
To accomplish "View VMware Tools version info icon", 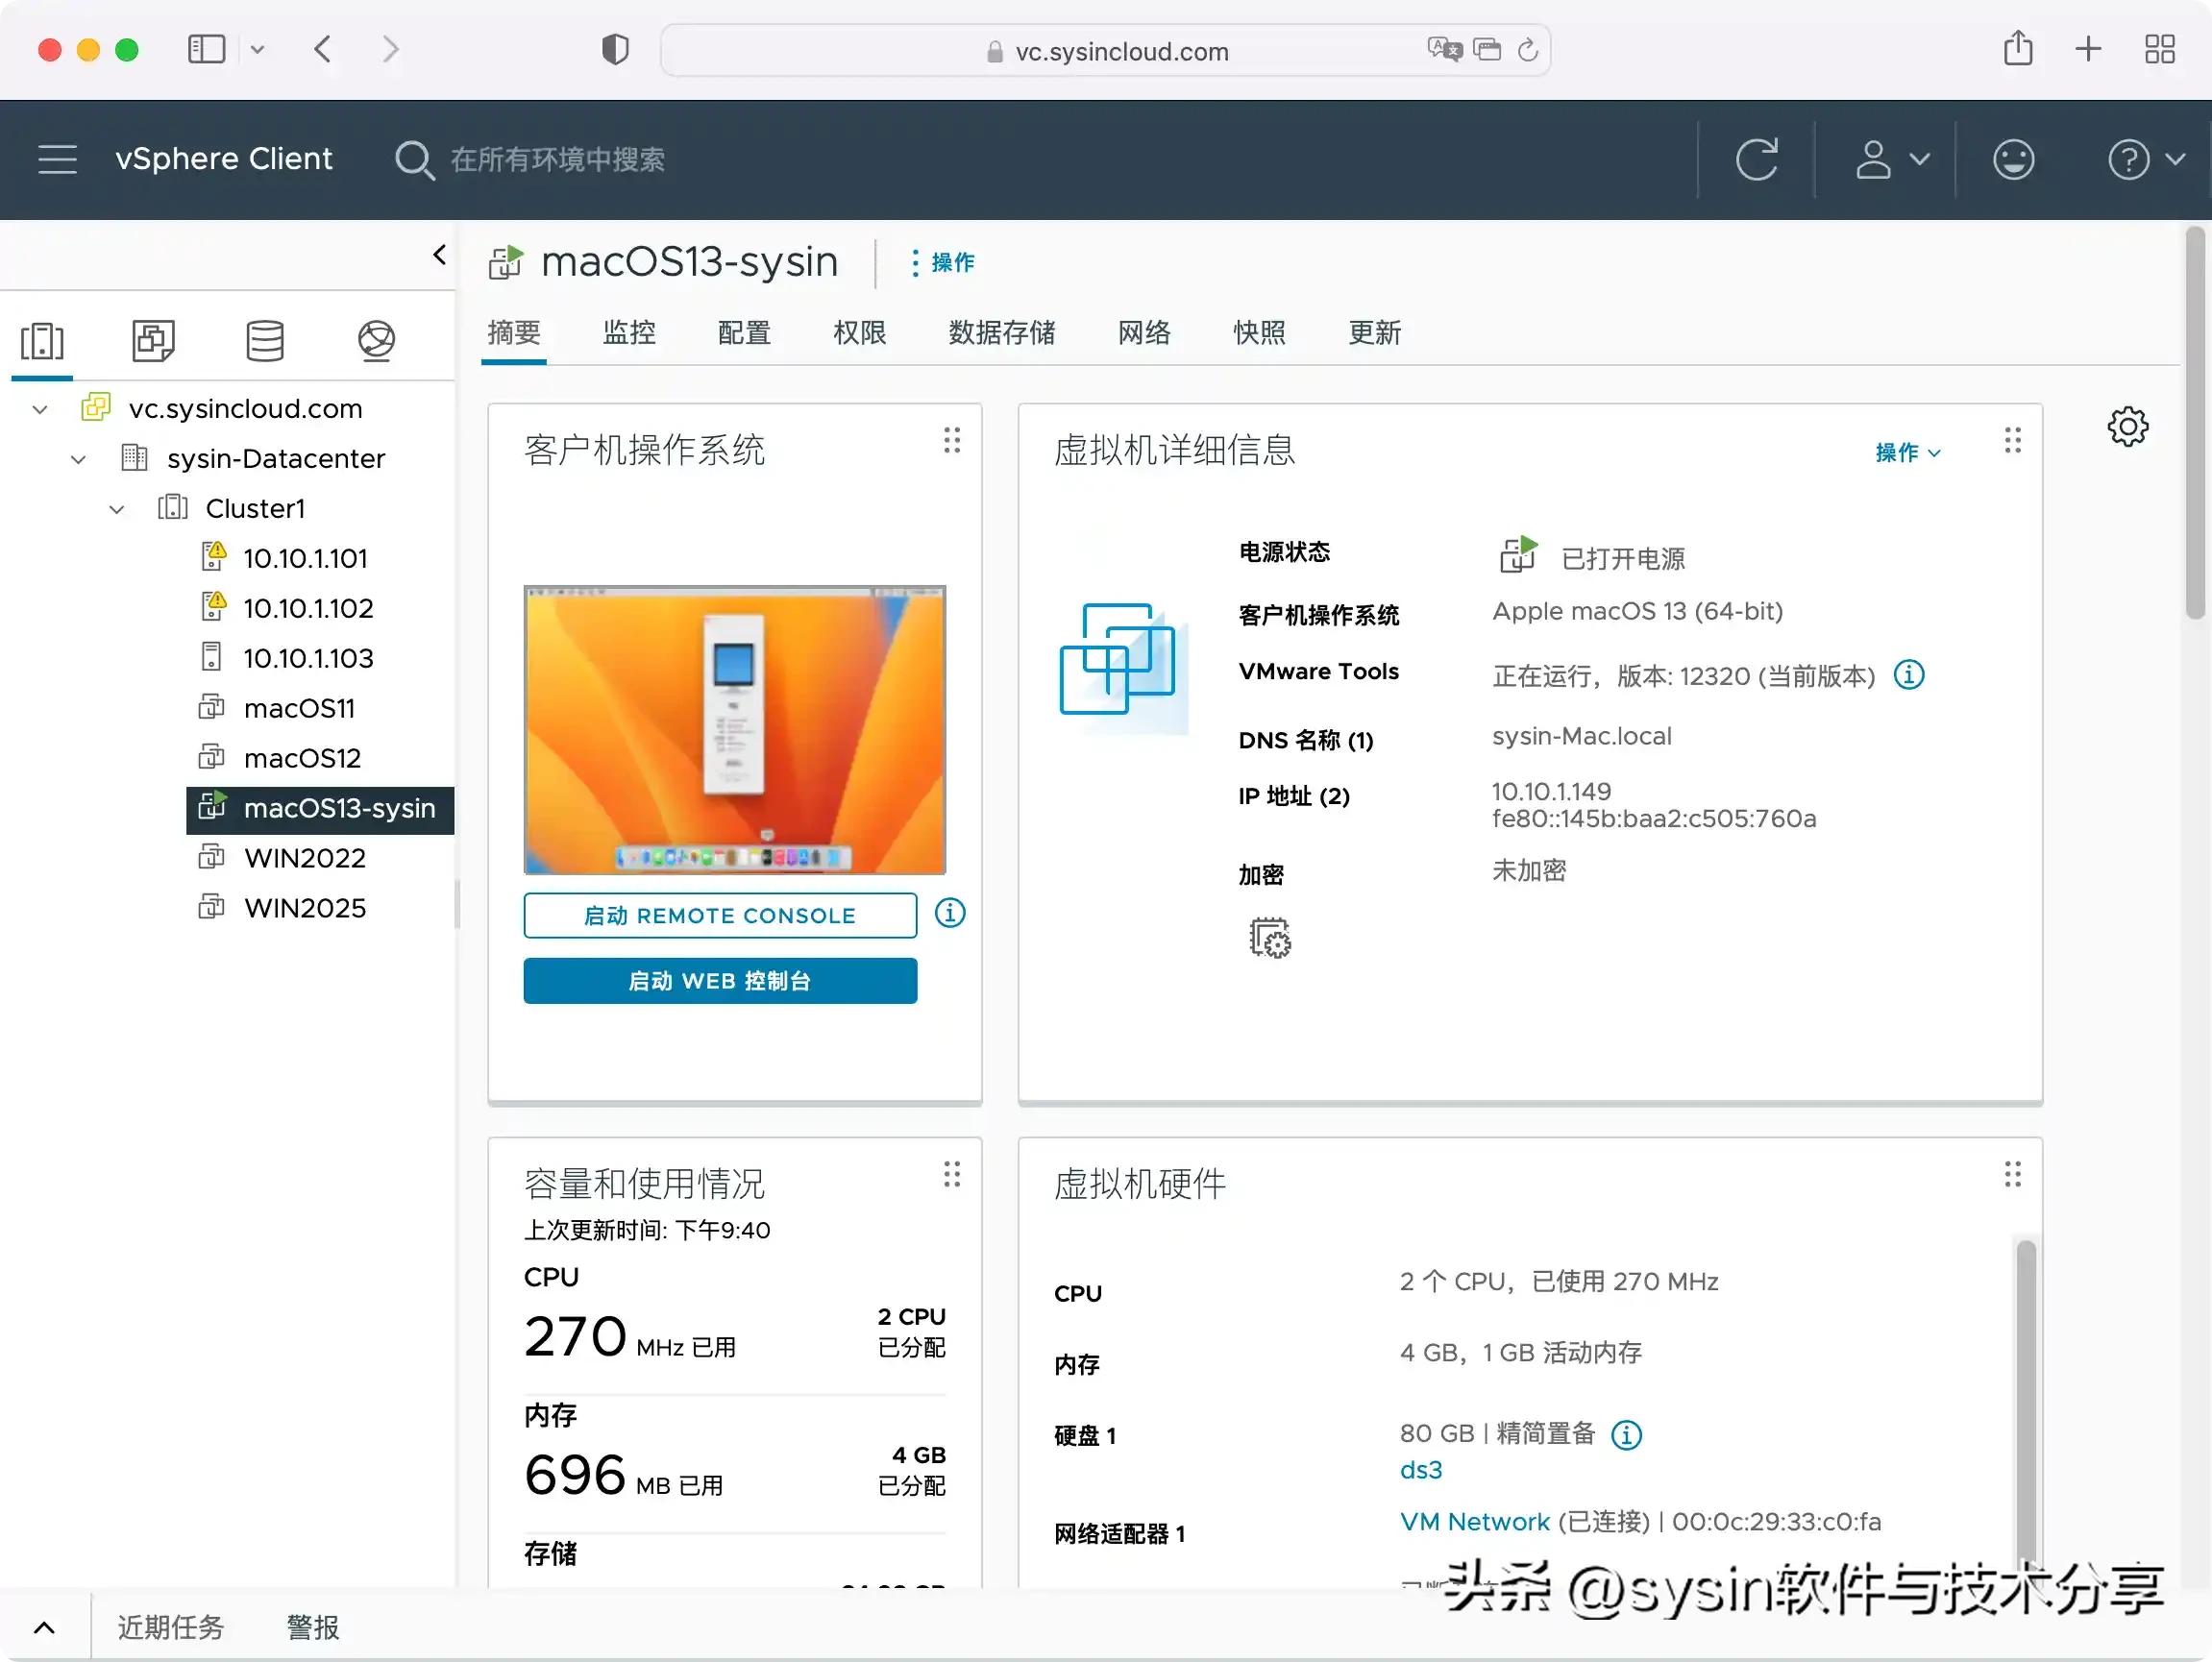I will click(x=1908, y=675).
